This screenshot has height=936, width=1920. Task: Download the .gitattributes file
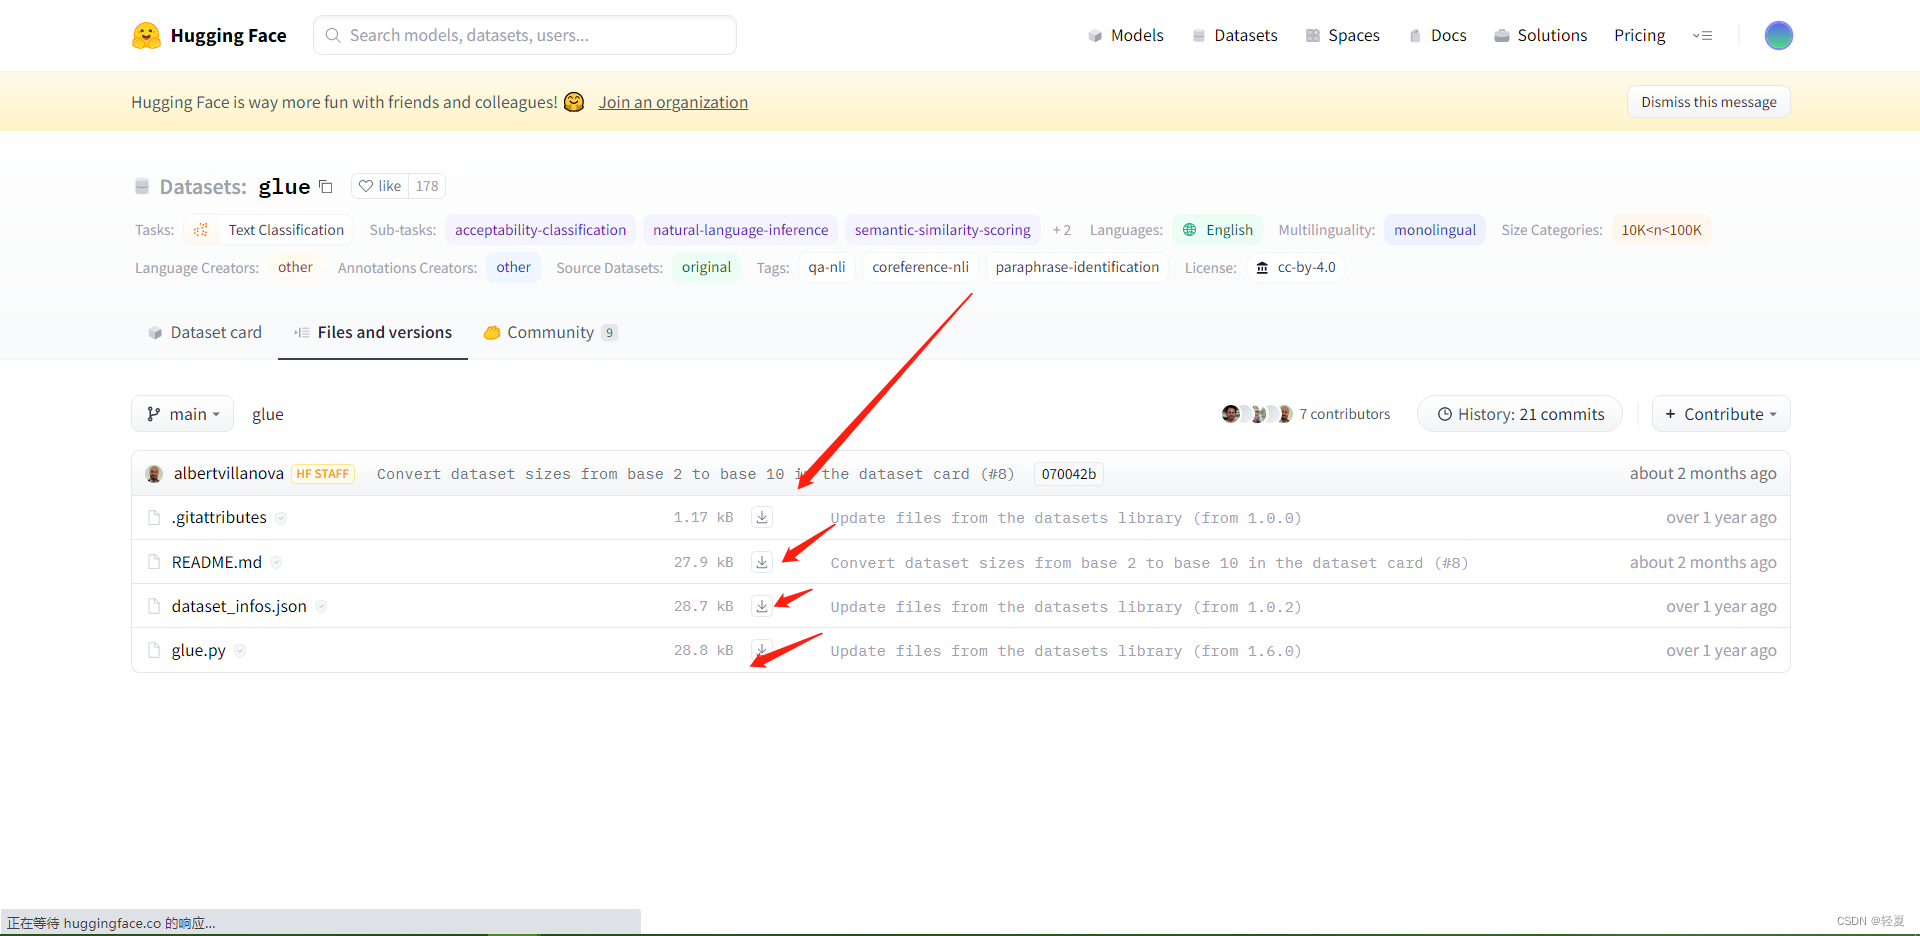(x=762, y=517)
